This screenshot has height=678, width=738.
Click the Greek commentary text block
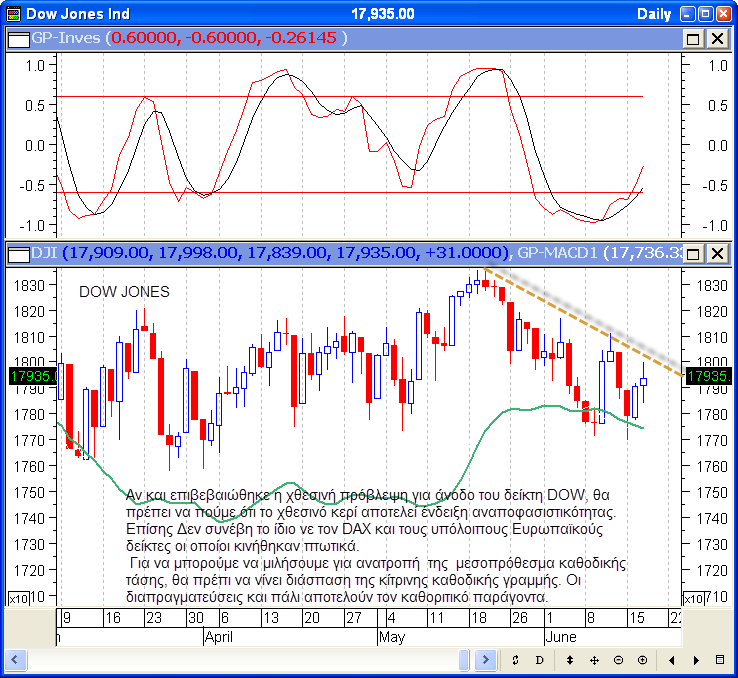(377, 546)
